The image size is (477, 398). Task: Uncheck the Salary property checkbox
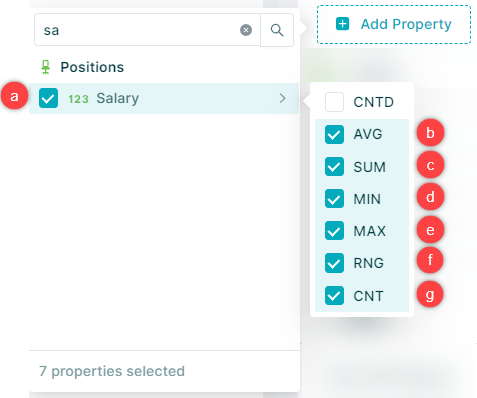[x=48, y=98]
